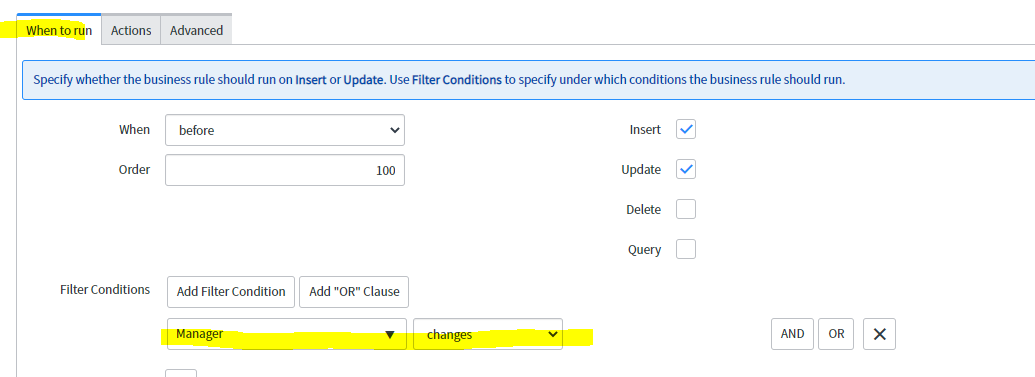Open the Advanced tab
1035x377 pixels.
point(196,30)
